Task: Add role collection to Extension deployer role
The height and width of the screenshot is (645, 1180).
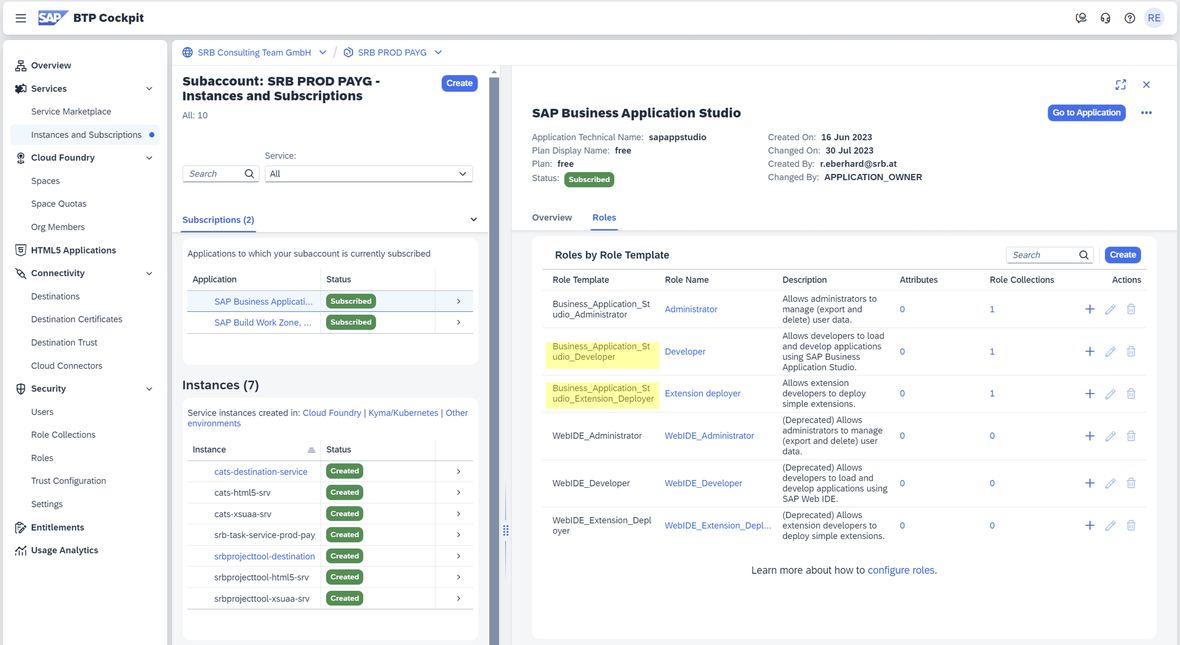Action: tap(1089, 394)
